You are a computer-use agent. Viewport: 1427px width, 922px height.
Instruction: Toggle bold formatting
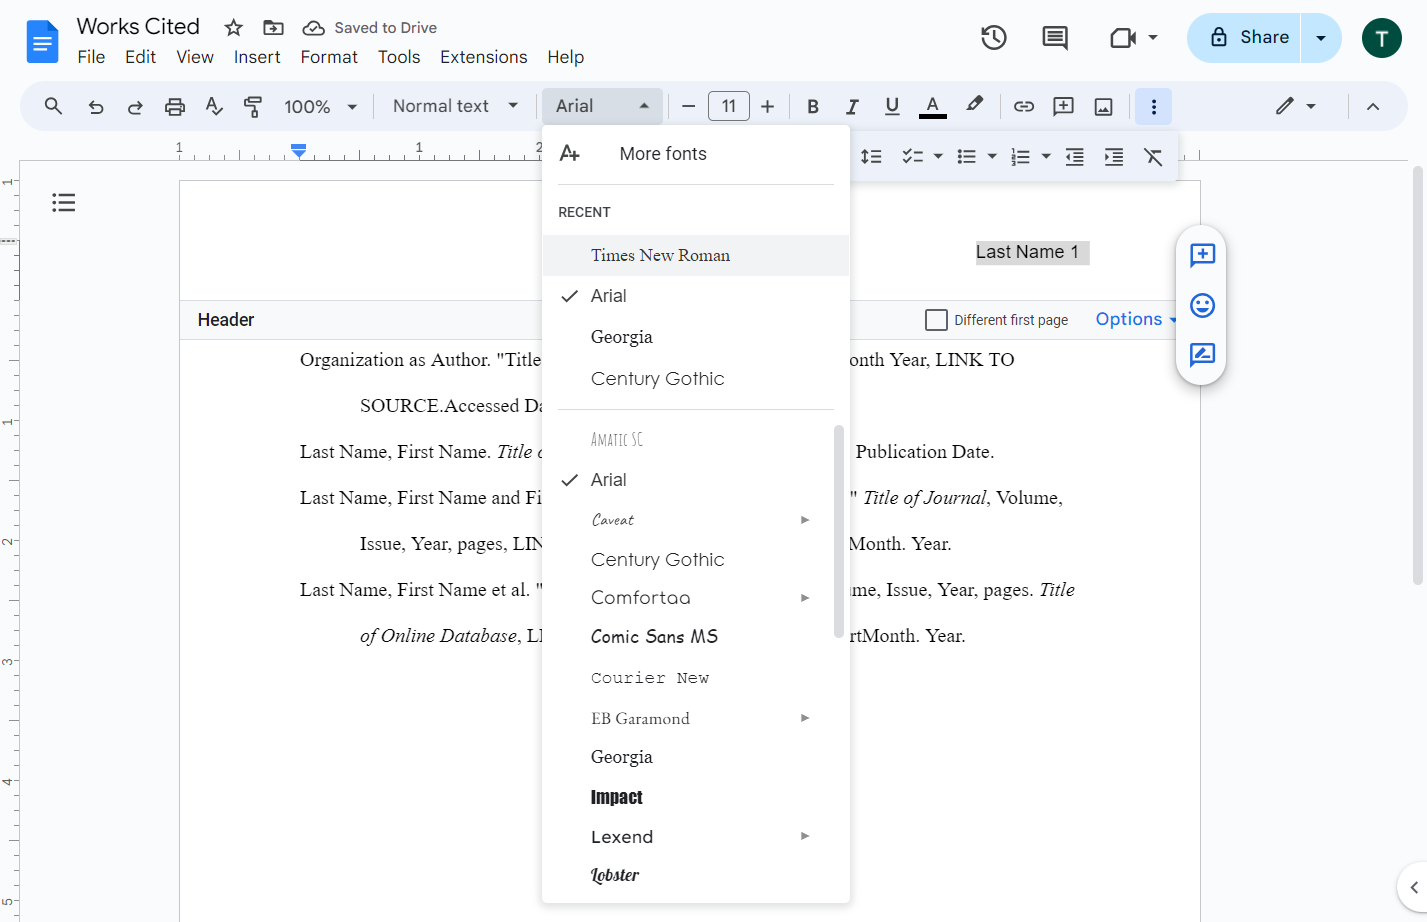[813, 106]
